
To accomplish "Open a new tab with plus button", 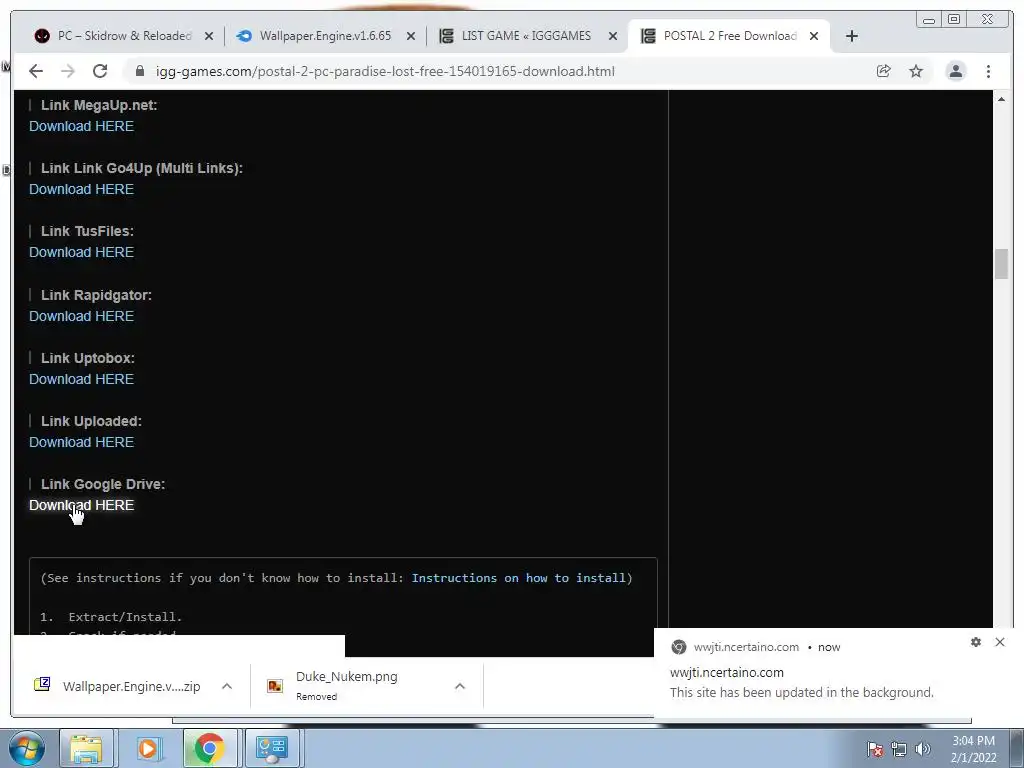I will (x=852, y=36).
